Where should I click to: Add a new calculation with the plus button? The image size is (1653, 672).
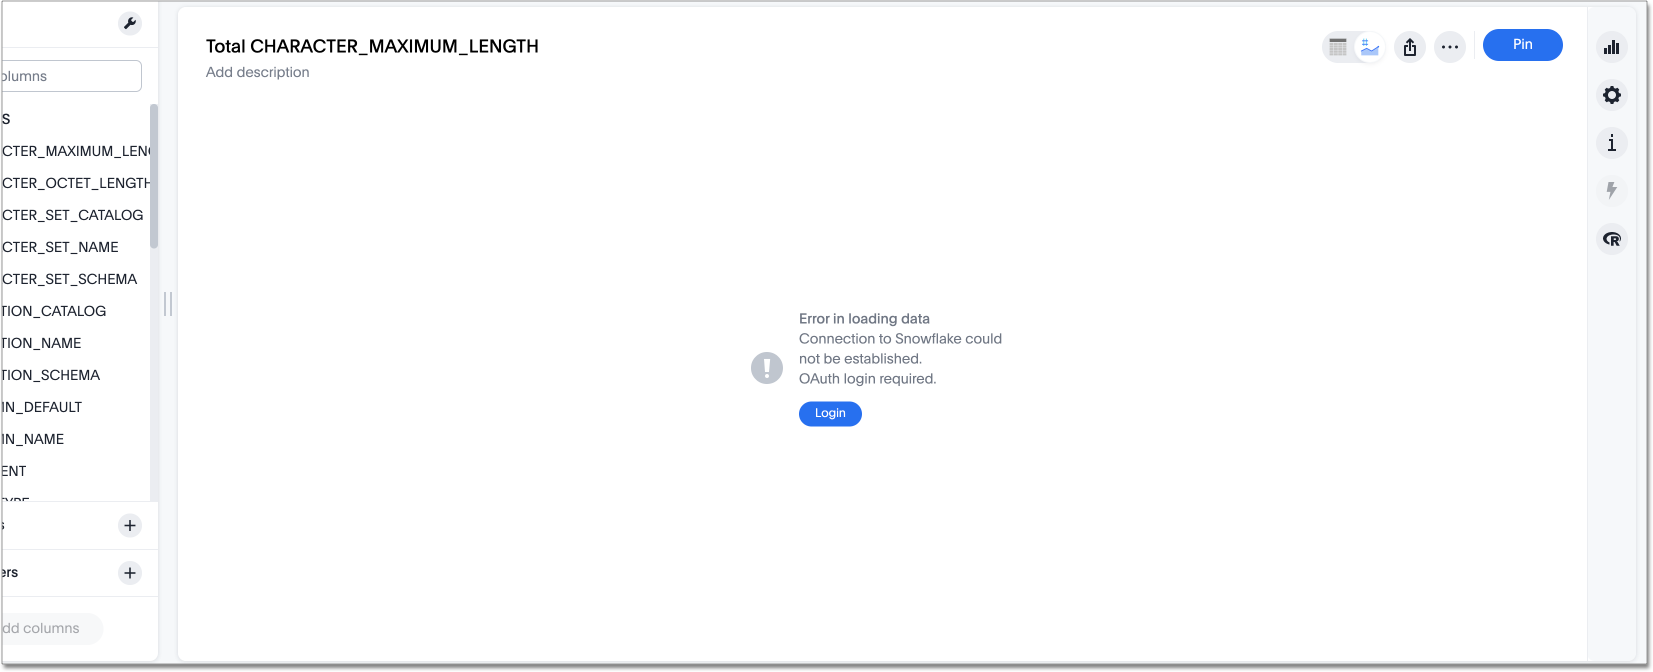pyautogui.click(x=129, y=525)
